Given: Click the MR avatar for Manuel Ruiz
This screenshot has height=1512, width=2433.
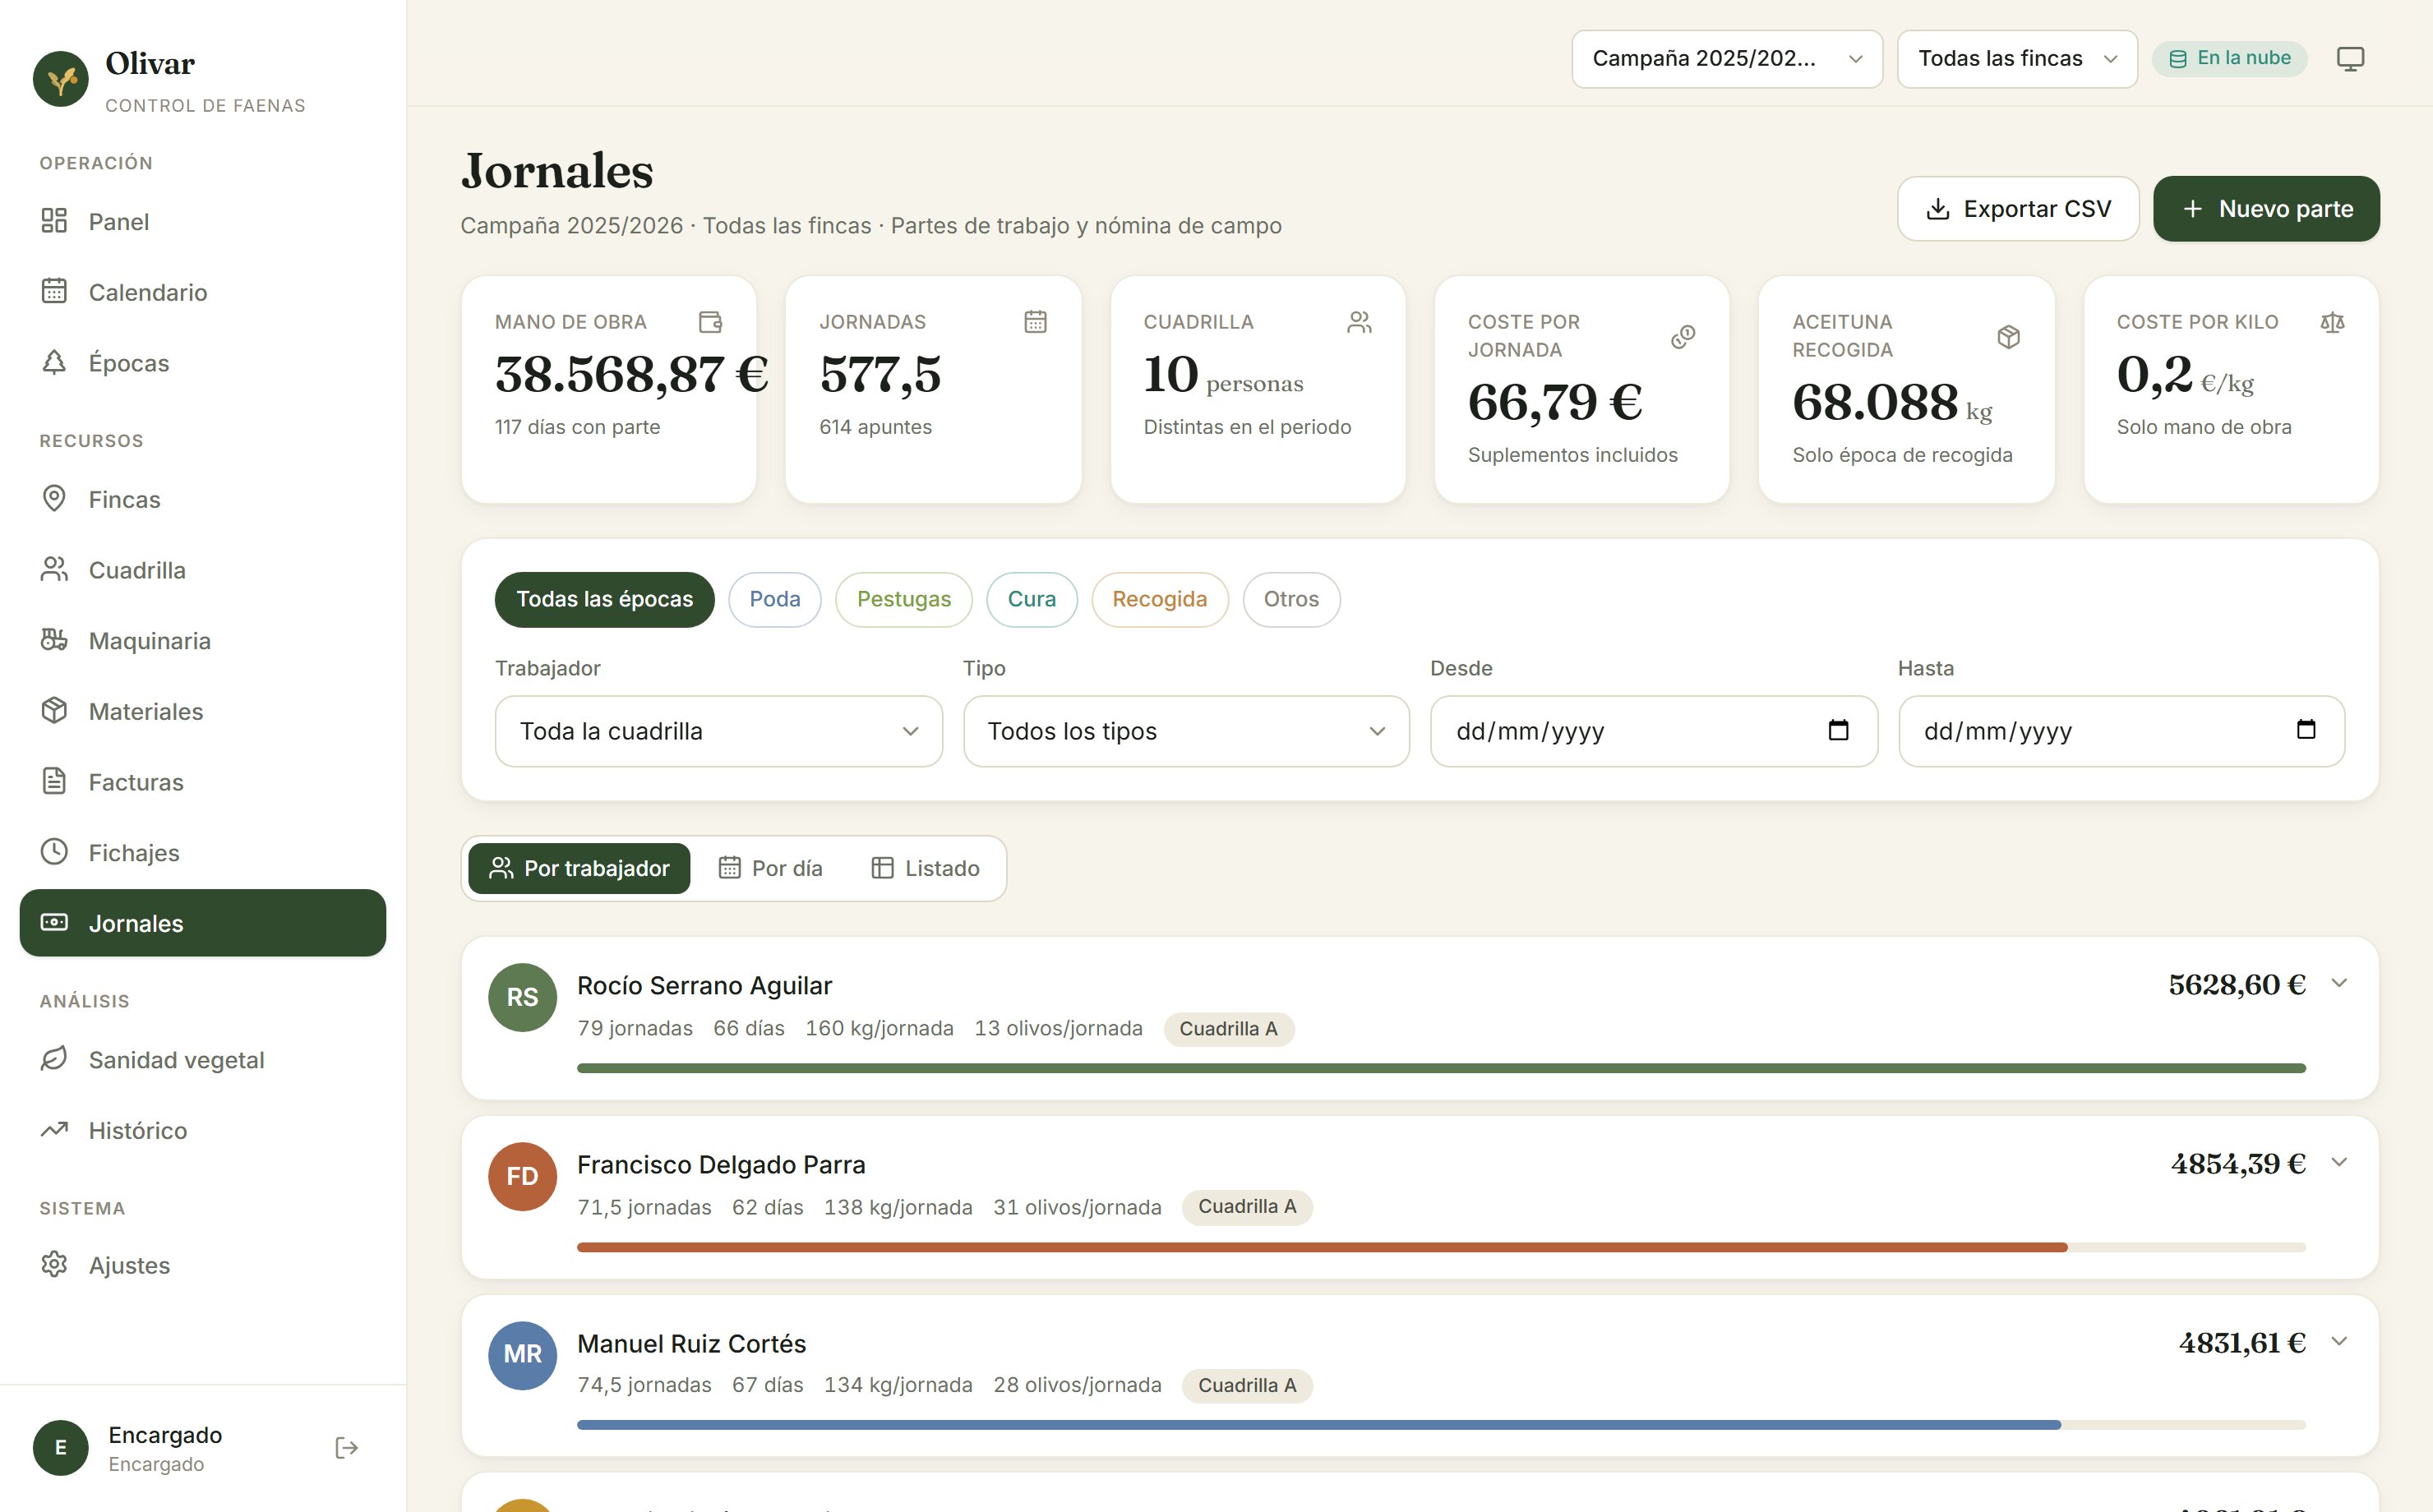Looking at the screenshot, I should pyautogui.click(x=522, y=1355).
